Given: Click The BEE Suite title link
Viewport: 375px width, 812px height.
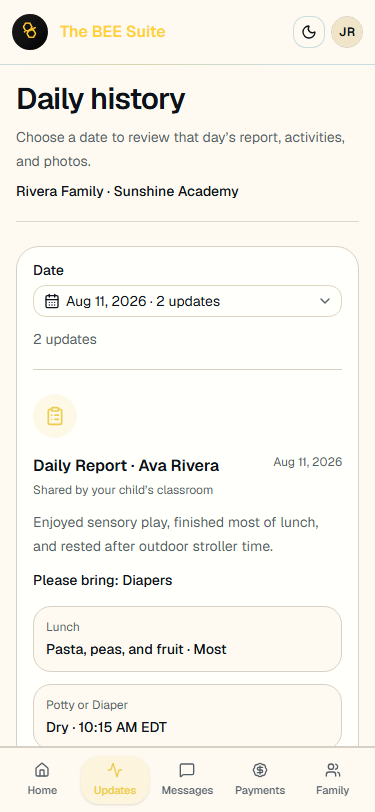Looking at the screenshot, I should [112, 32].
